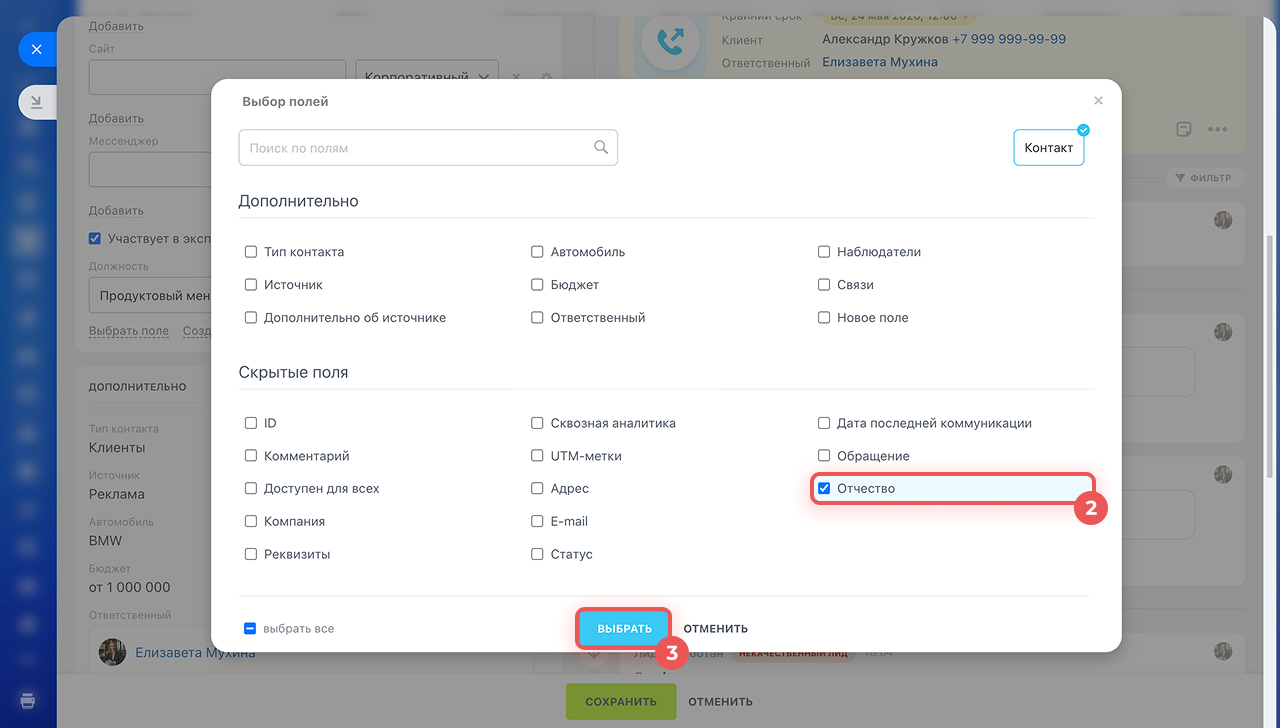Click the Выбрать button

click(624, 629)
